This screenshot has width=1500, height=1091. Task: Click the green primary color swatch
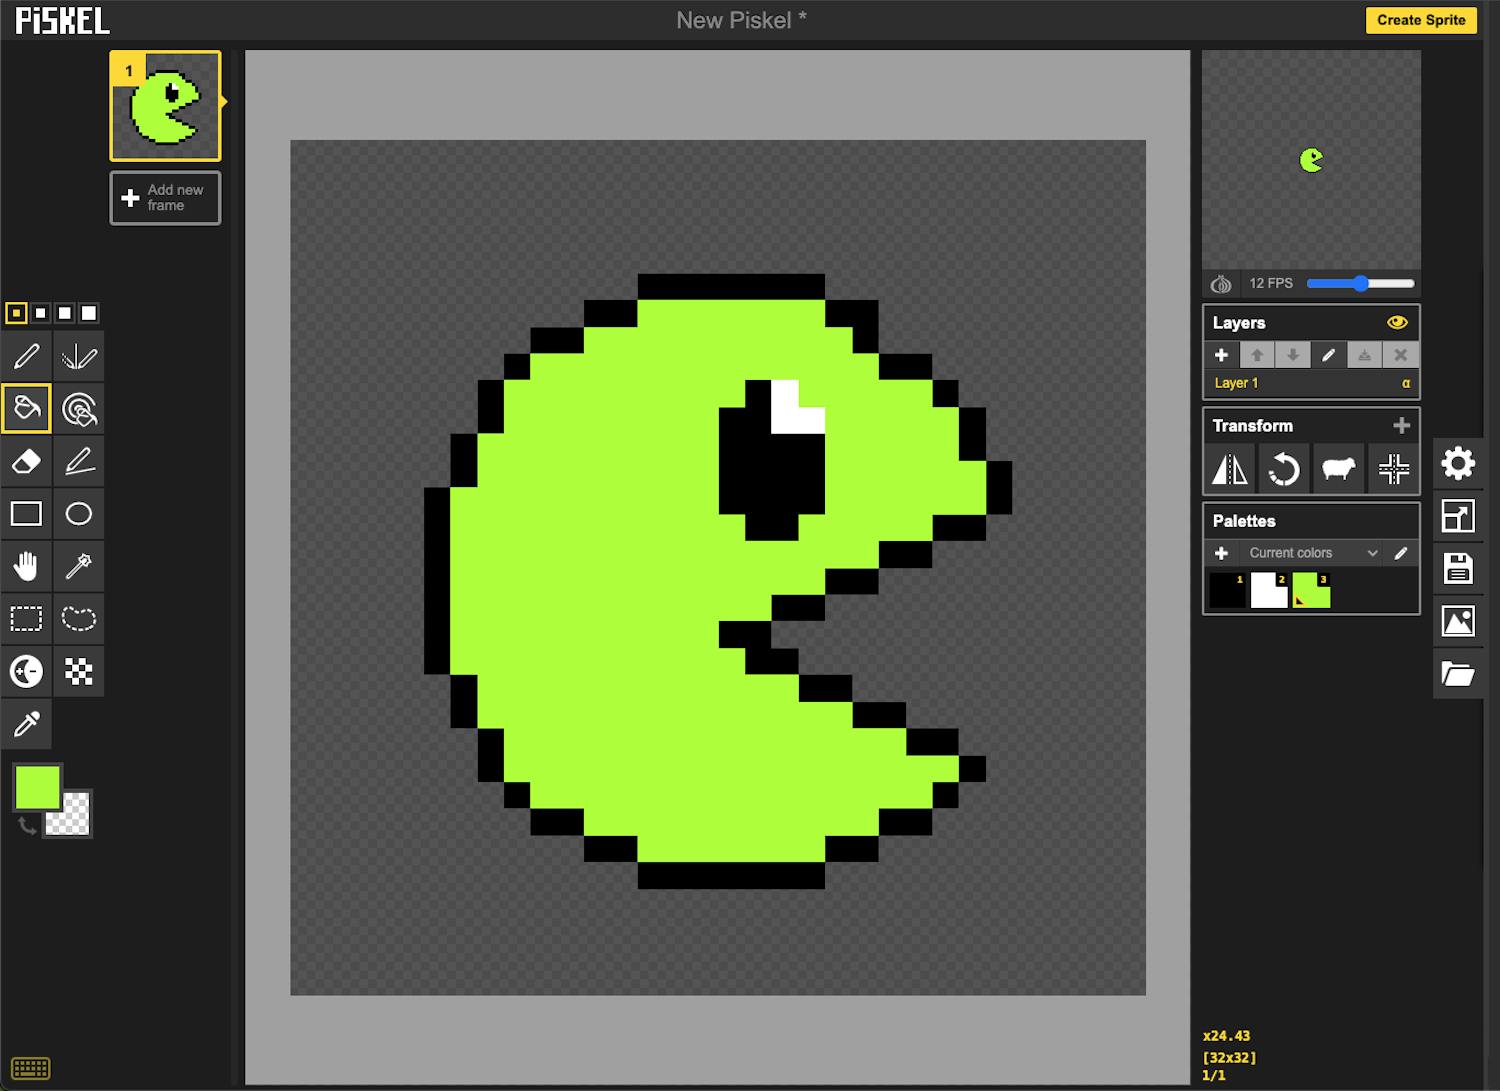(x=38, y=788)
